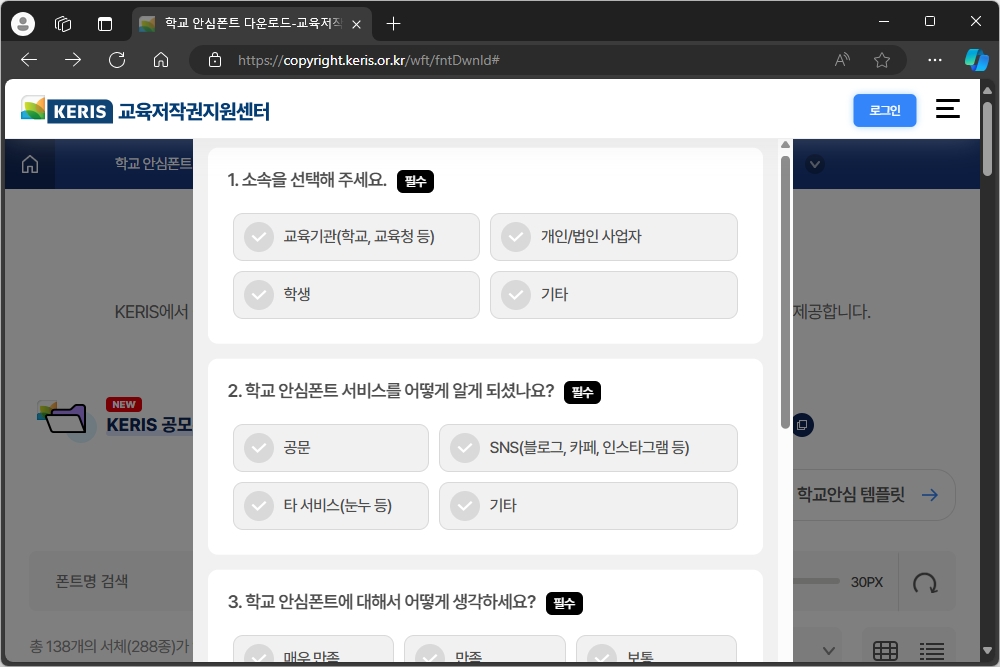Screen dimensions: 1000x667
Task: Select 보통 option
Action: click(656, 650)
